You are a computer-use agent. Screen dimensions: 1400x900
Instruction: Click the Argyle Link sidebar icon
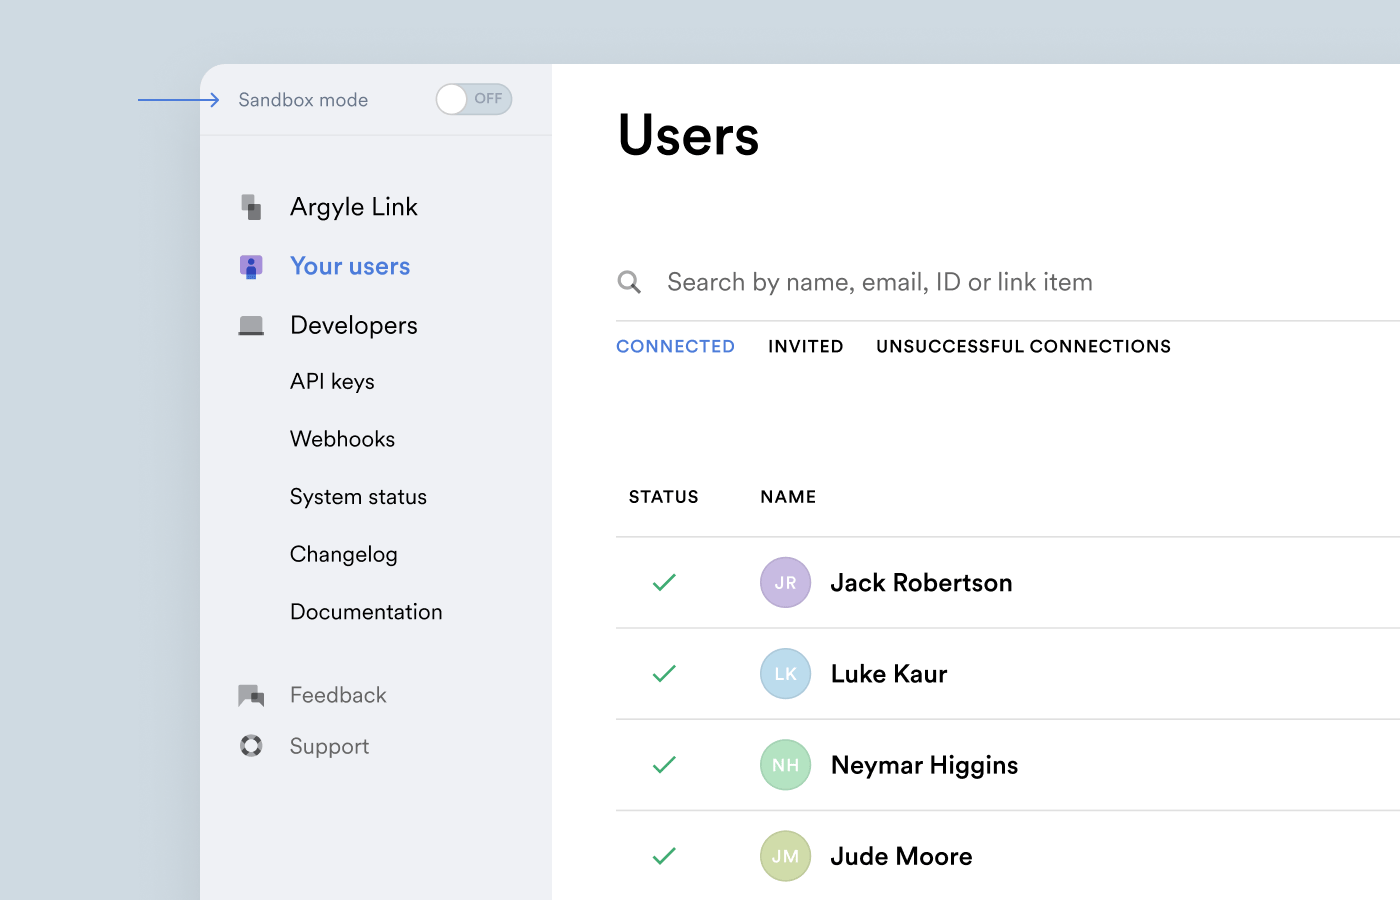(x=252, y=207)
